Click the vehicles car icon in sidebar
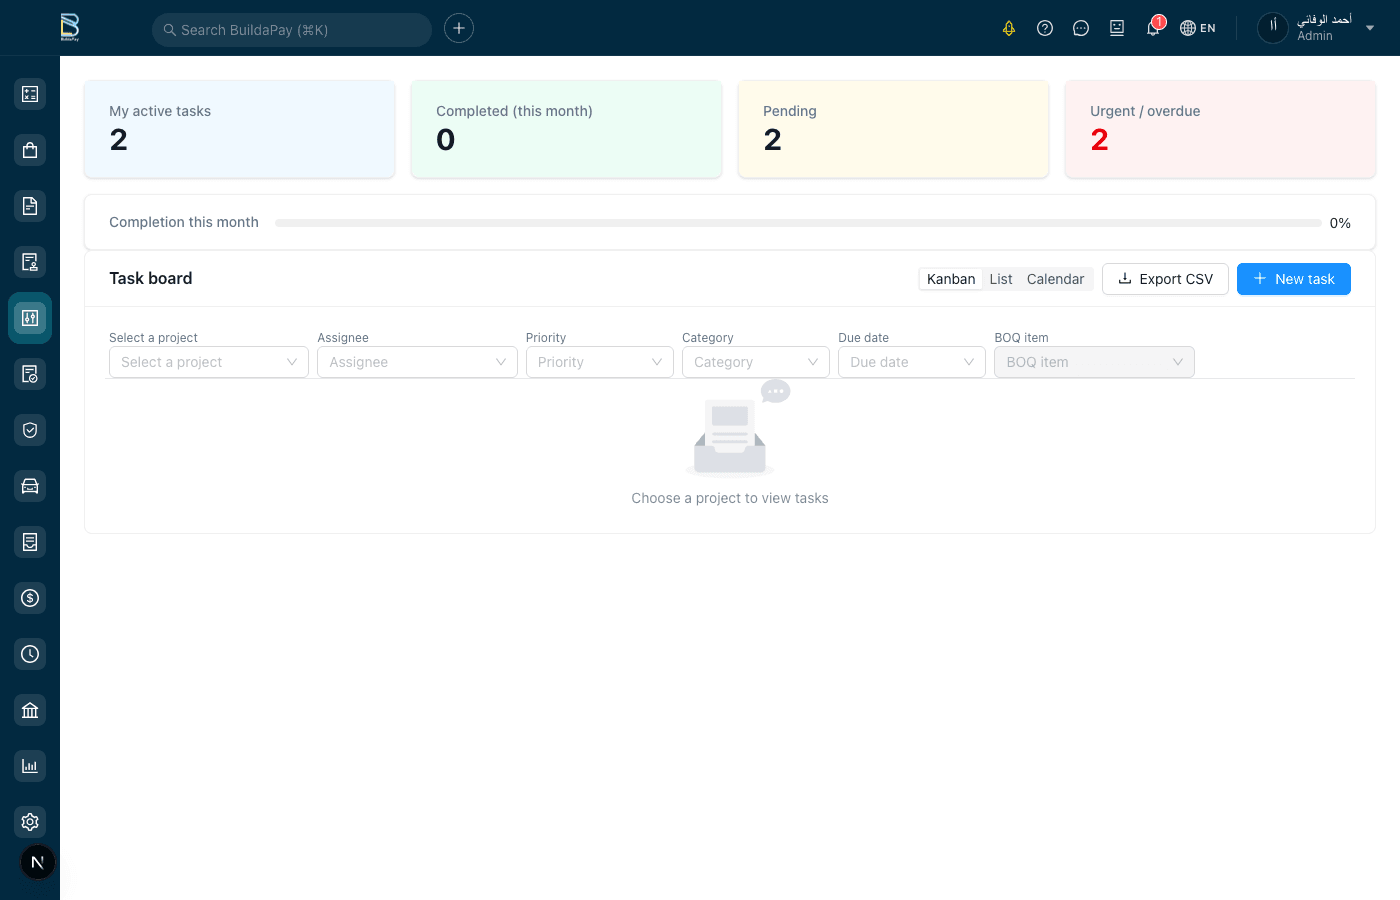The width and height of the screenshot is (1400, 900). coord(30,485)
